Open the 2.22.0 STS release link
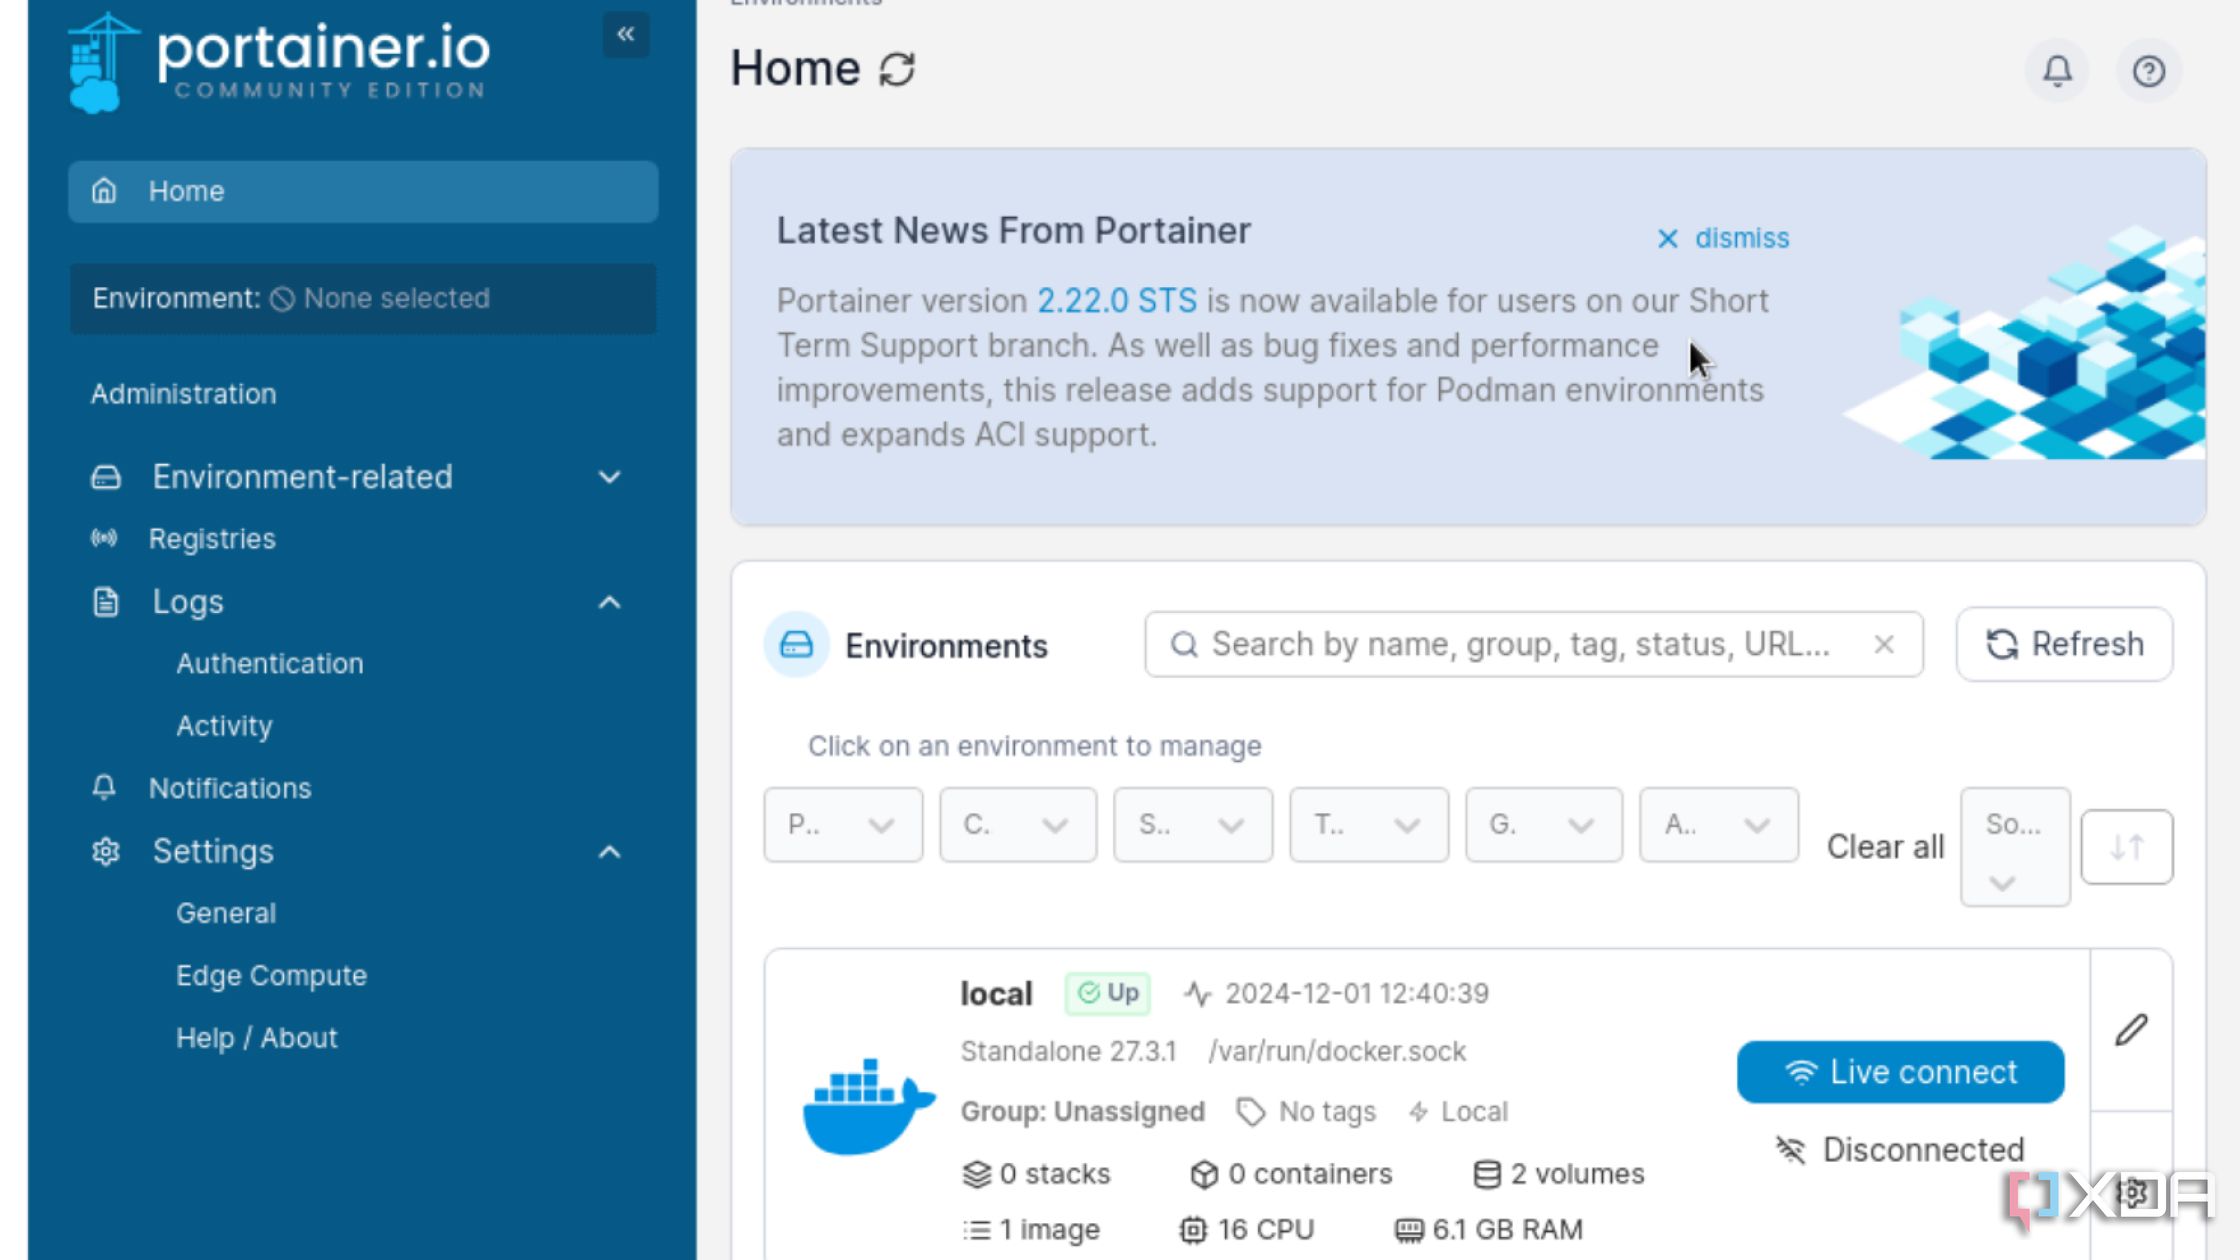This screenshot has width=2240, height=1260. click(1116, 301)
